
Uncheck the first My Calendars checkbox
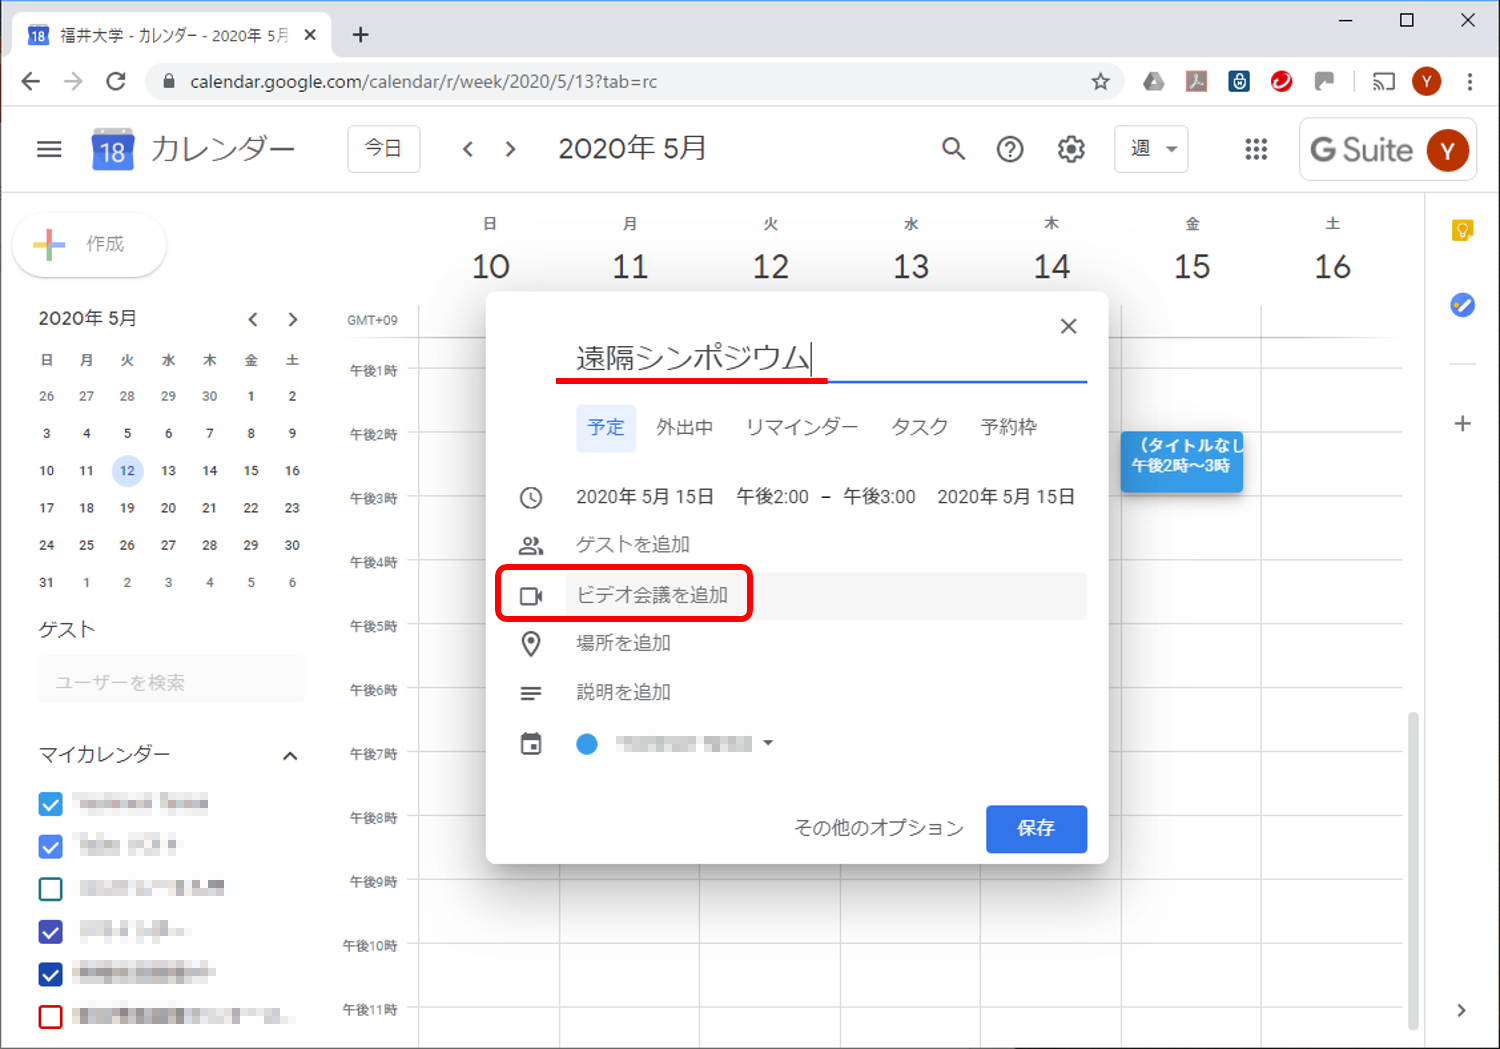click(x=50, y=804)
